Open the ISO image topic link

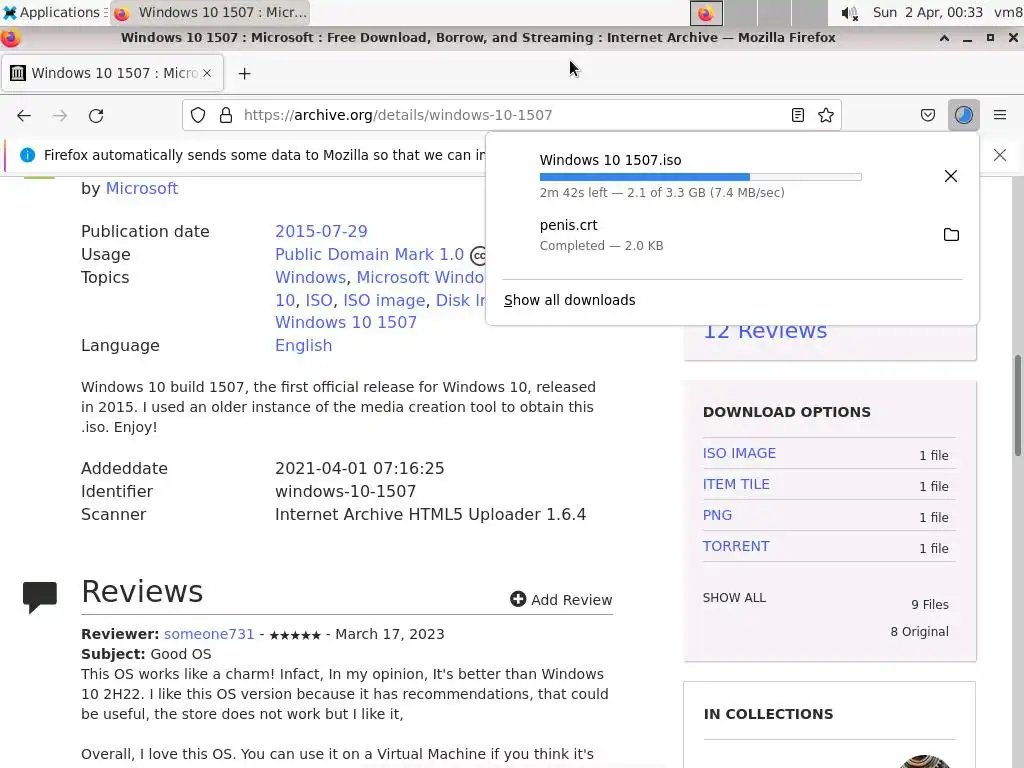click(x=384, y=300)
